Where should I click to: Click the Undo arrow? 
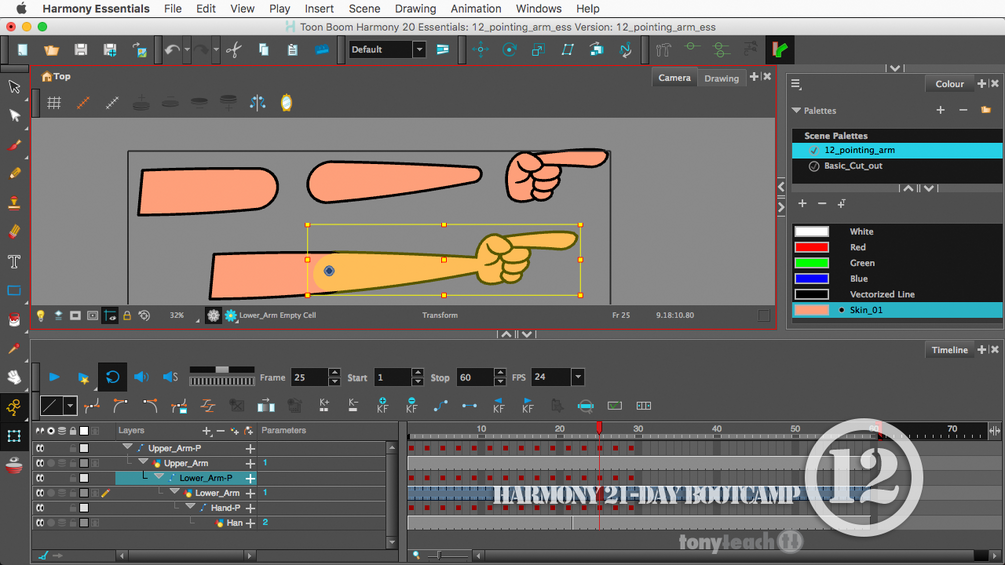pyautogui.click(x=171, y=49)
